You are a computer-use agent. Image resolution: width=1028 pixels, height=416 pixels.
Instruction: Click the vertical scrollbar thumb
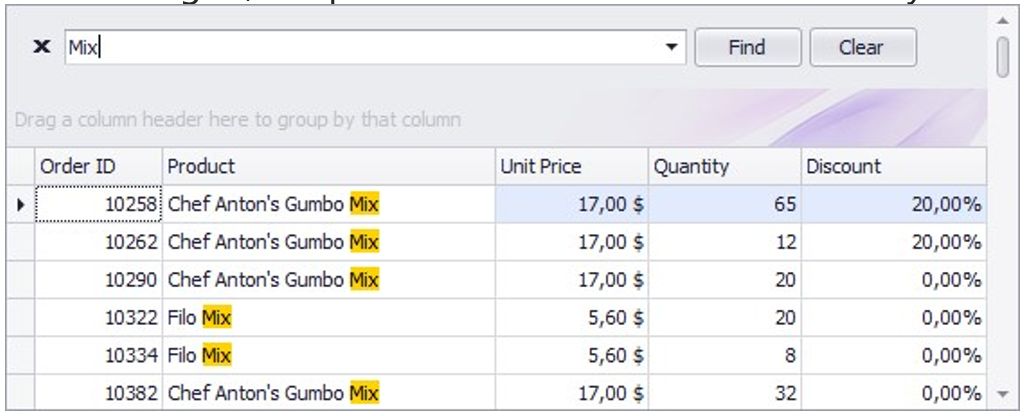(x=1003, y=58)
